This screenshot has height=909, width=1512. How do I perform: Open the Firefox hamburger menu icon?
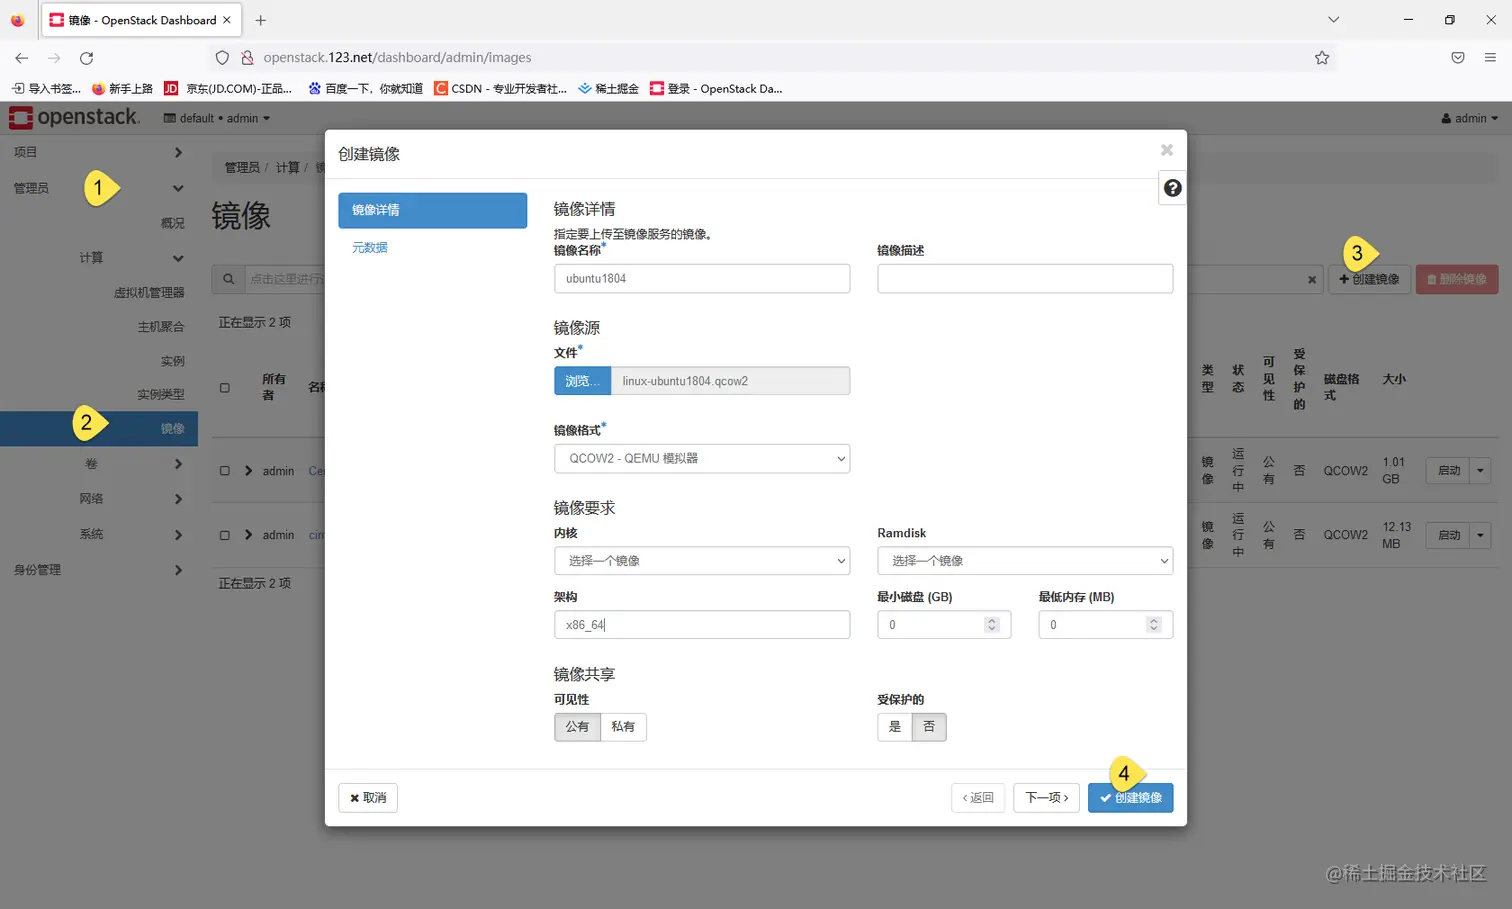(x=1491, y=57)
